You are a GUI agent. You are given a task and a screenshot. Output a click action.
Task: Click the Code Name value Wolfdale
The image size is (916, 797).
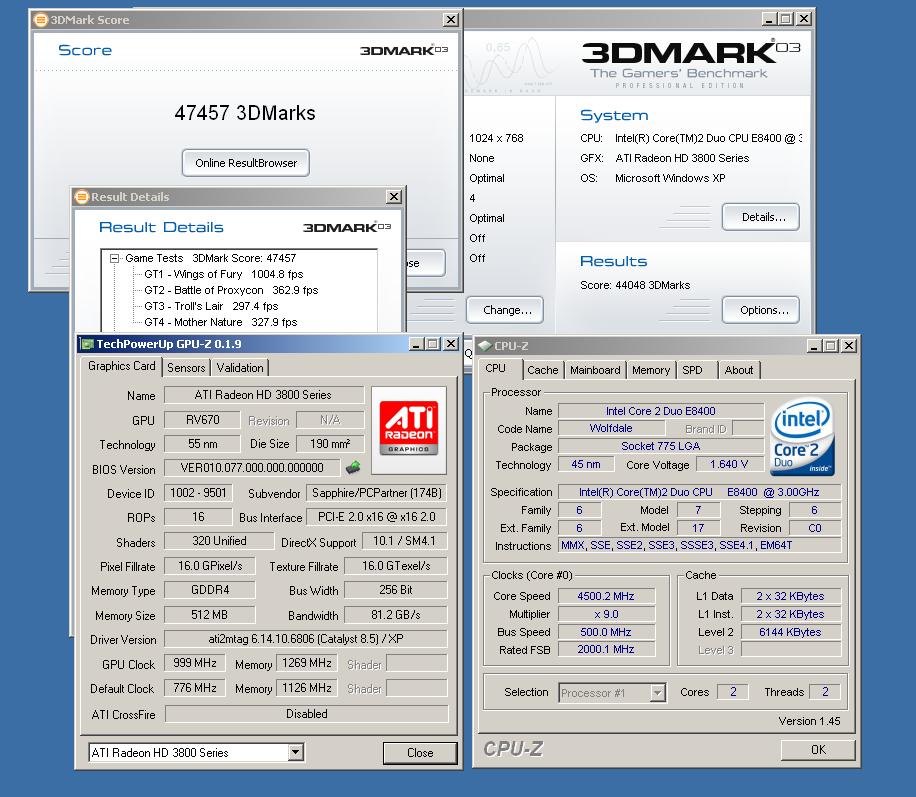pos(611,428)
